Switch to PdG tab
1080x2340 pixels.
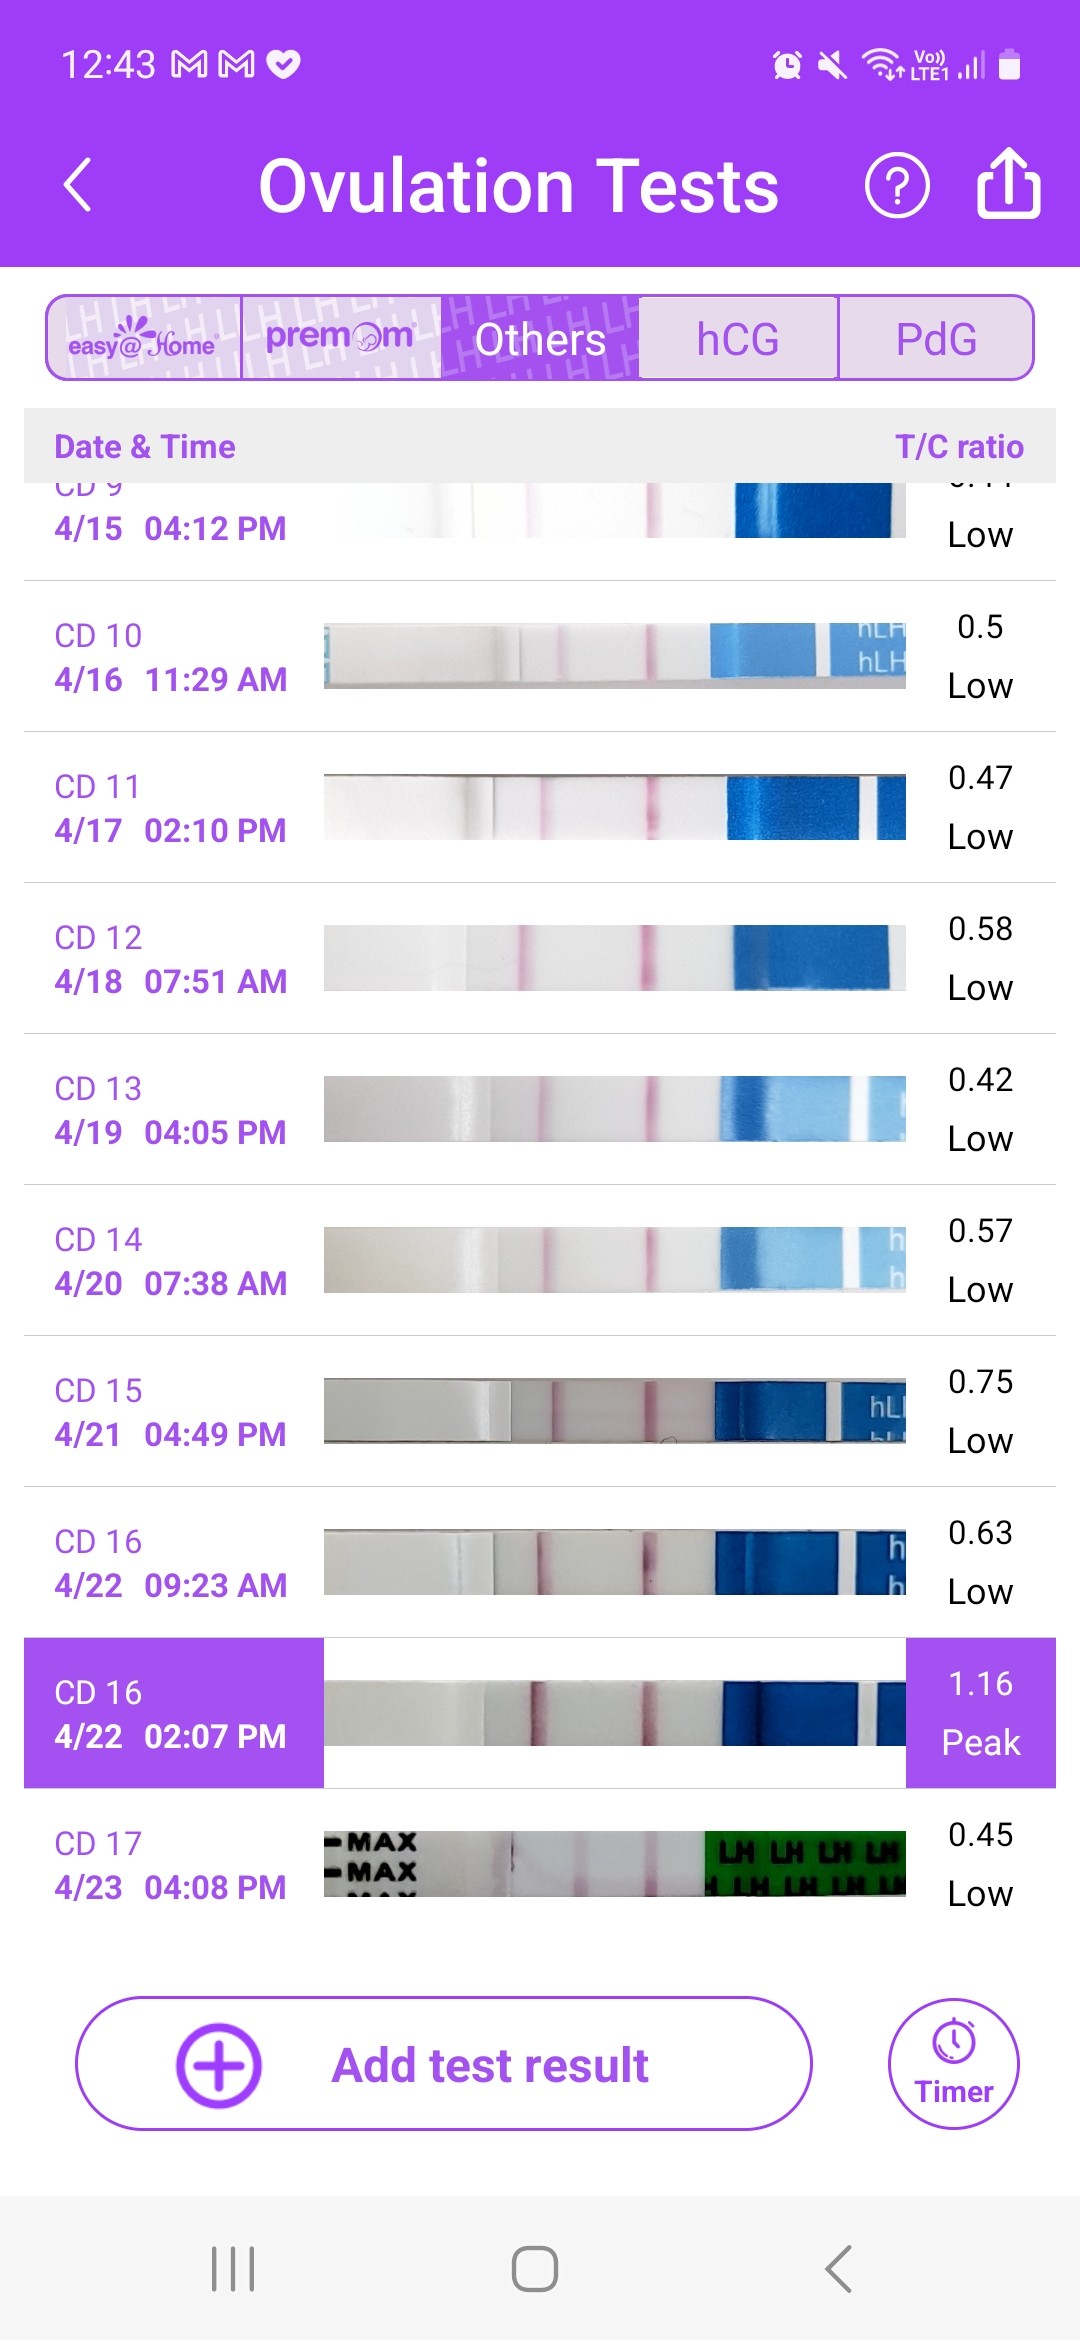(x=935, y=338)
